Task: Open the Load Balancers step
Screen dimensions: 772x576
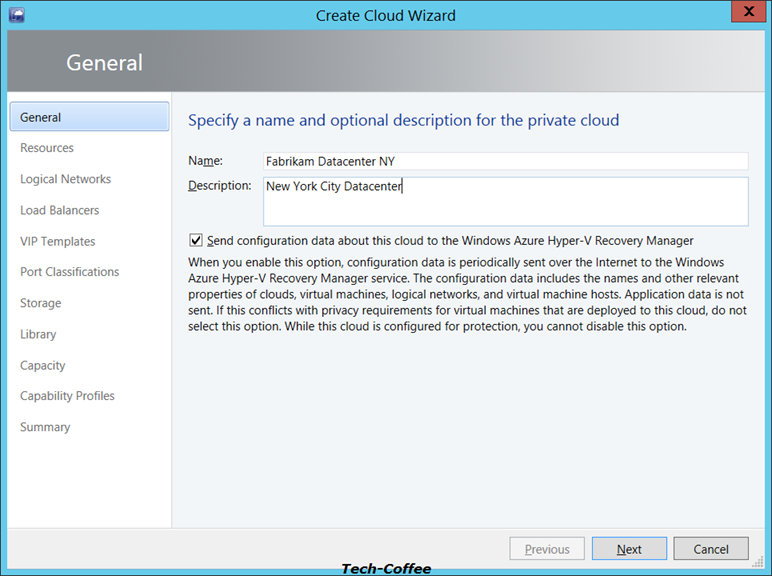Action: click(x=60, y=210)
